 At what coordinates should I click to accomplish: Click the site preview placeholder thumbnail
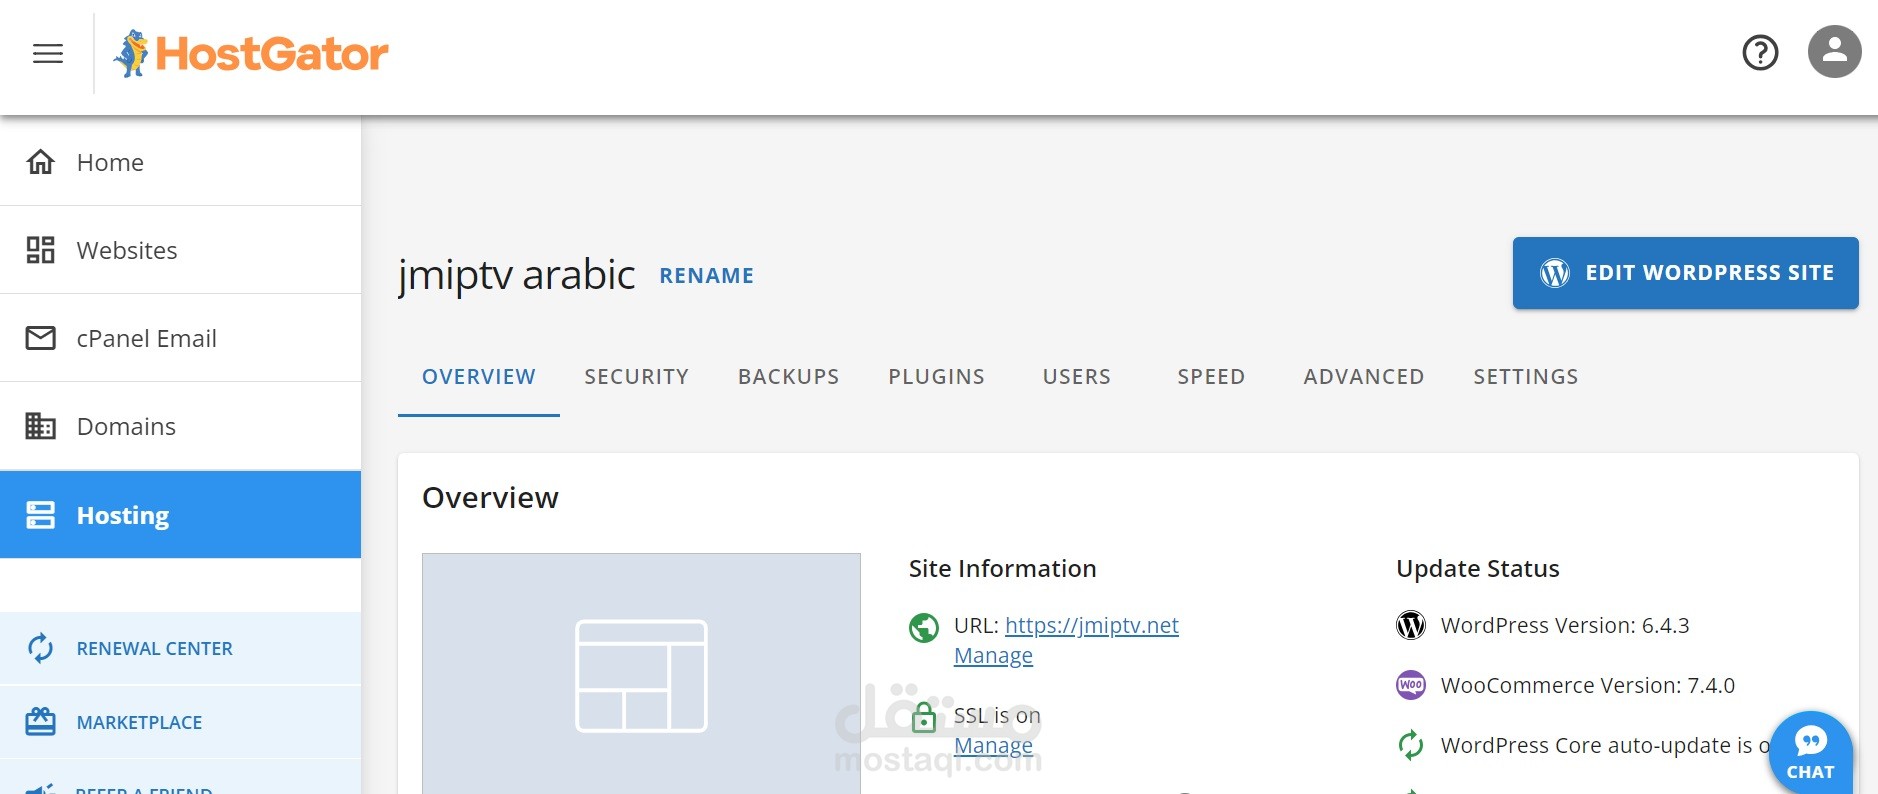[641, 674]
